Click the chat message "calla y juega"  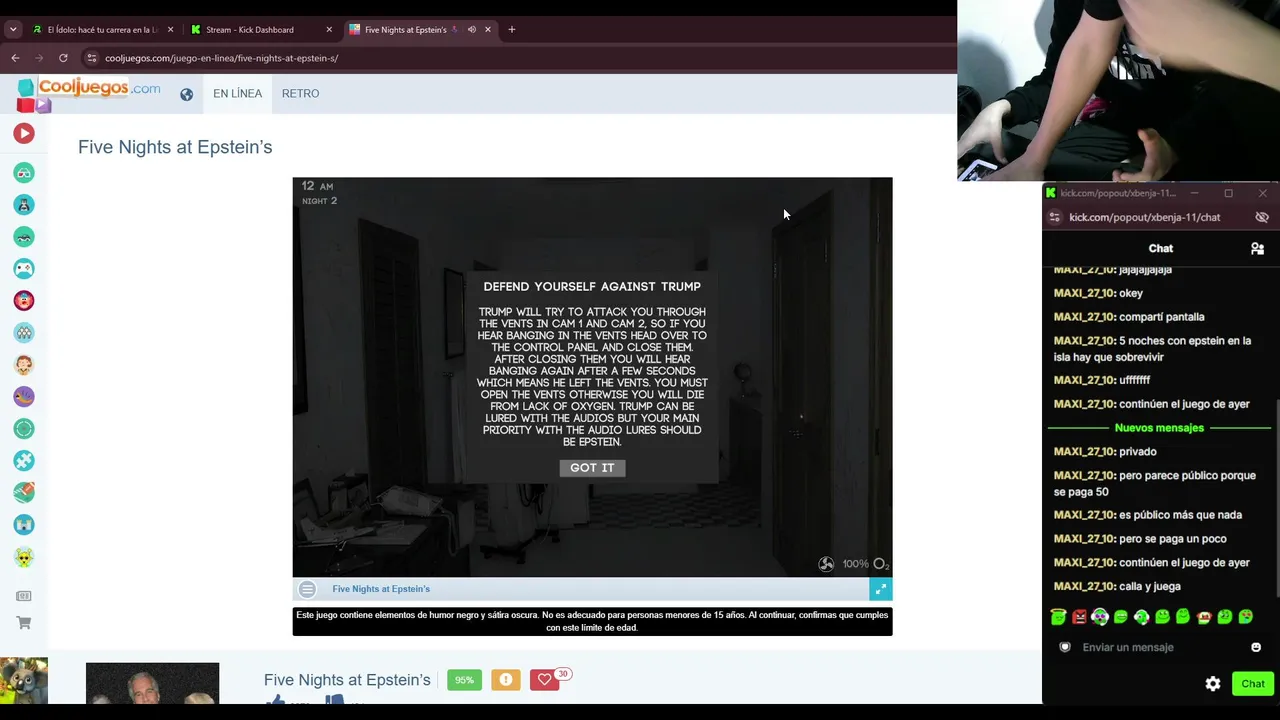[x=1150, y=586]
